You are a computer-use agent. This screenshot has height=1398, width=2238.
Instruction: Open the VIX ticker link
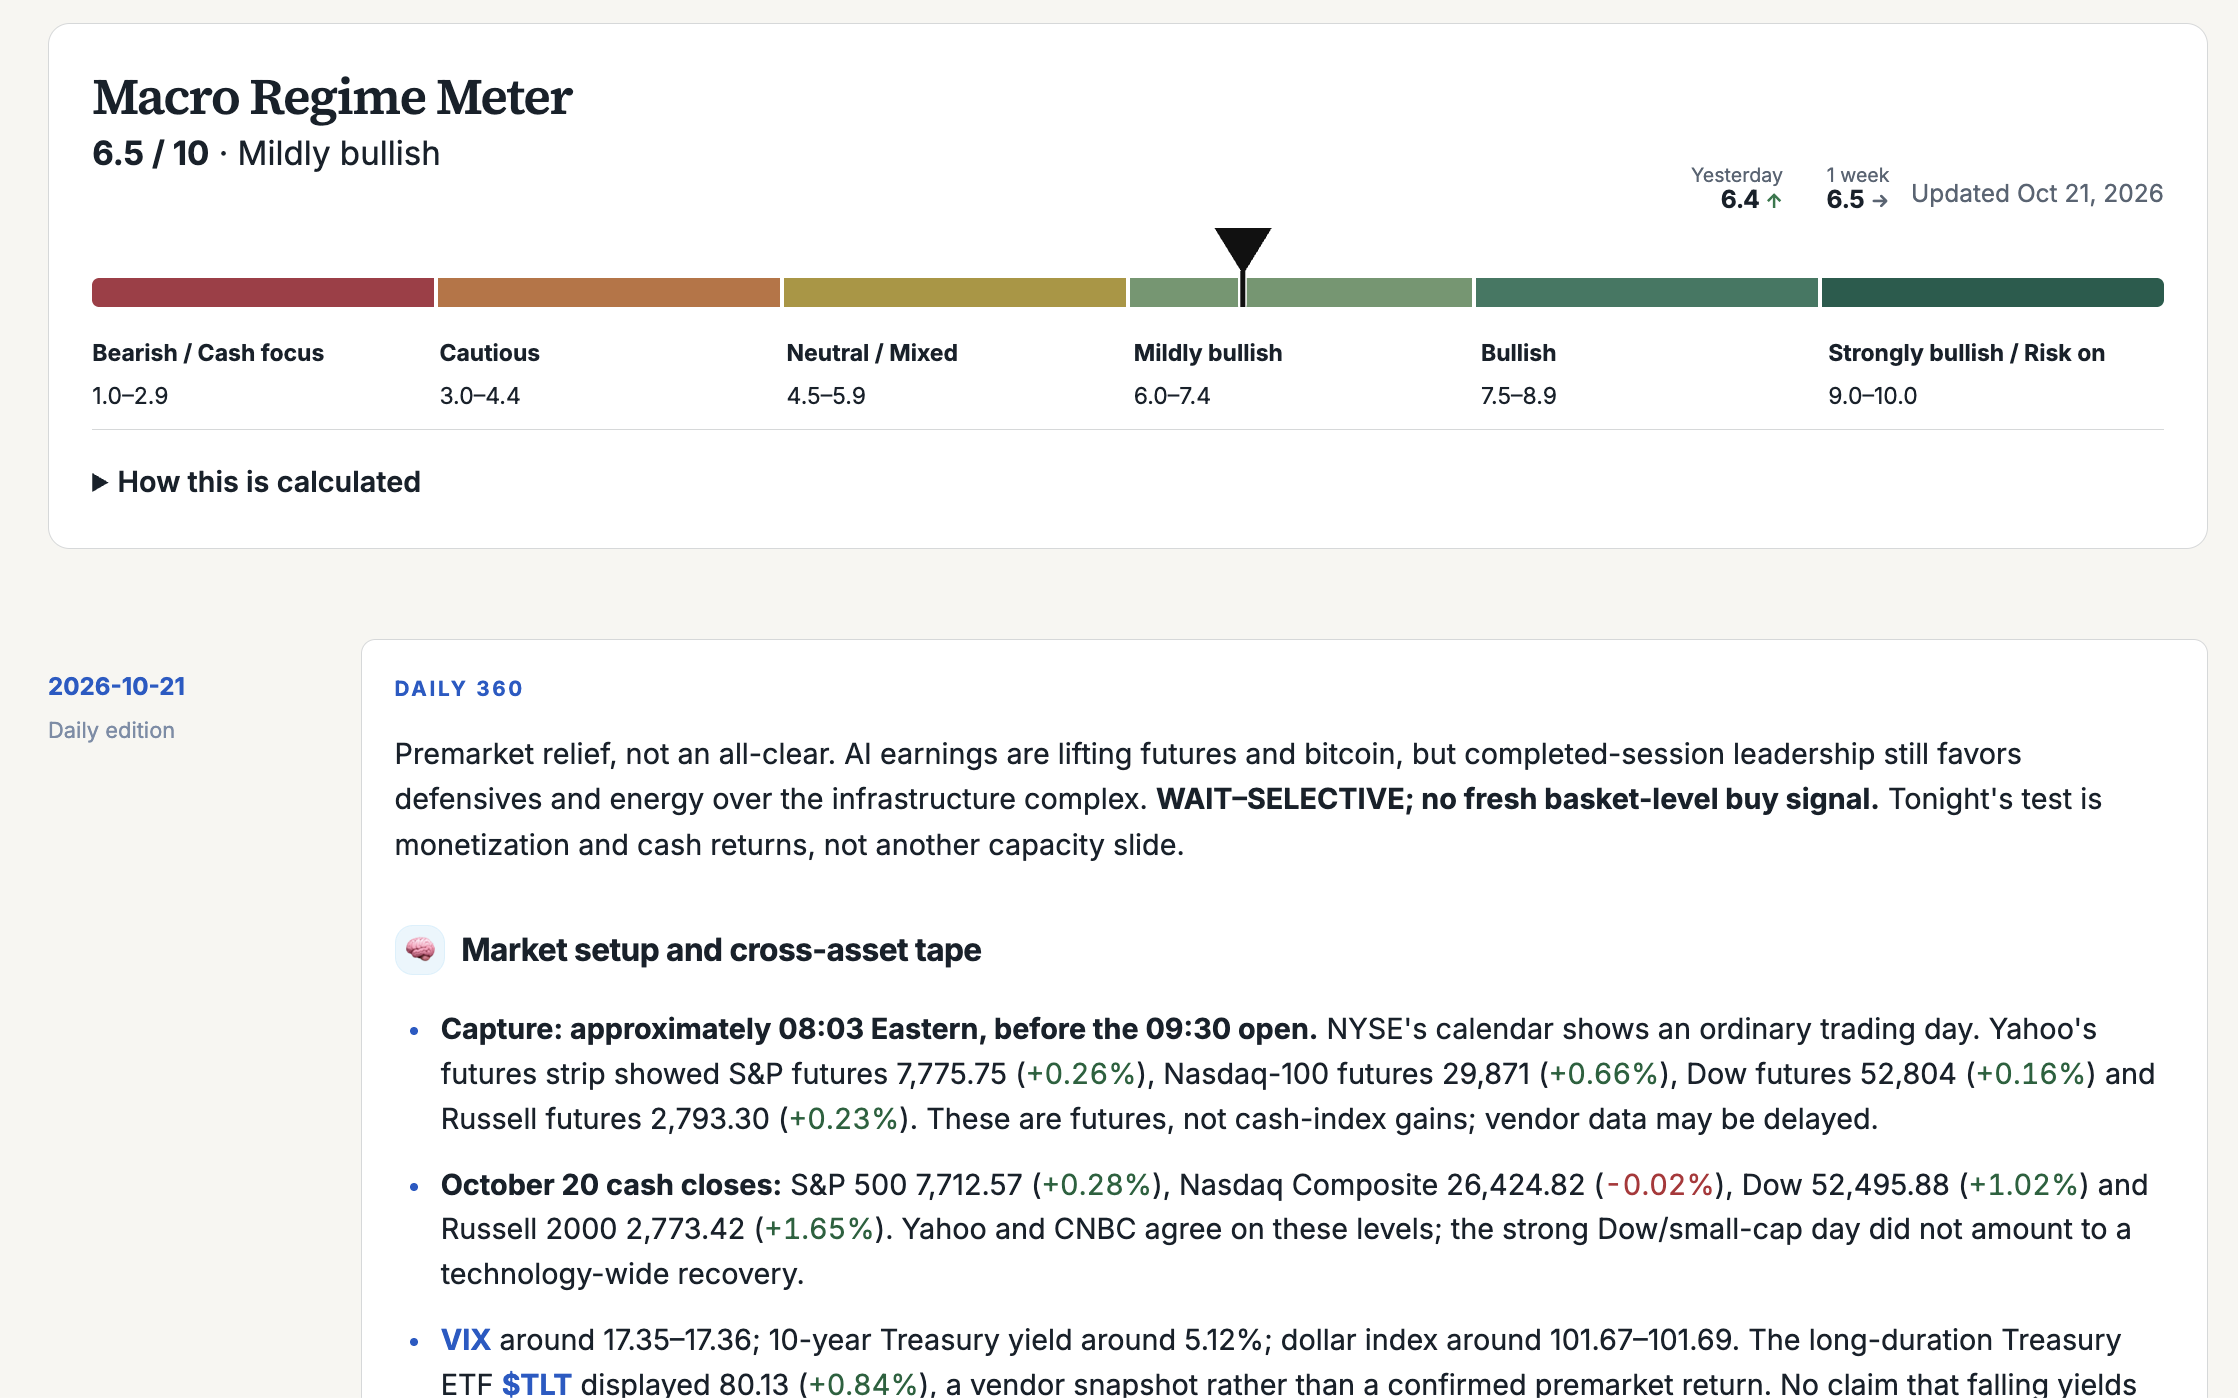466,1339
